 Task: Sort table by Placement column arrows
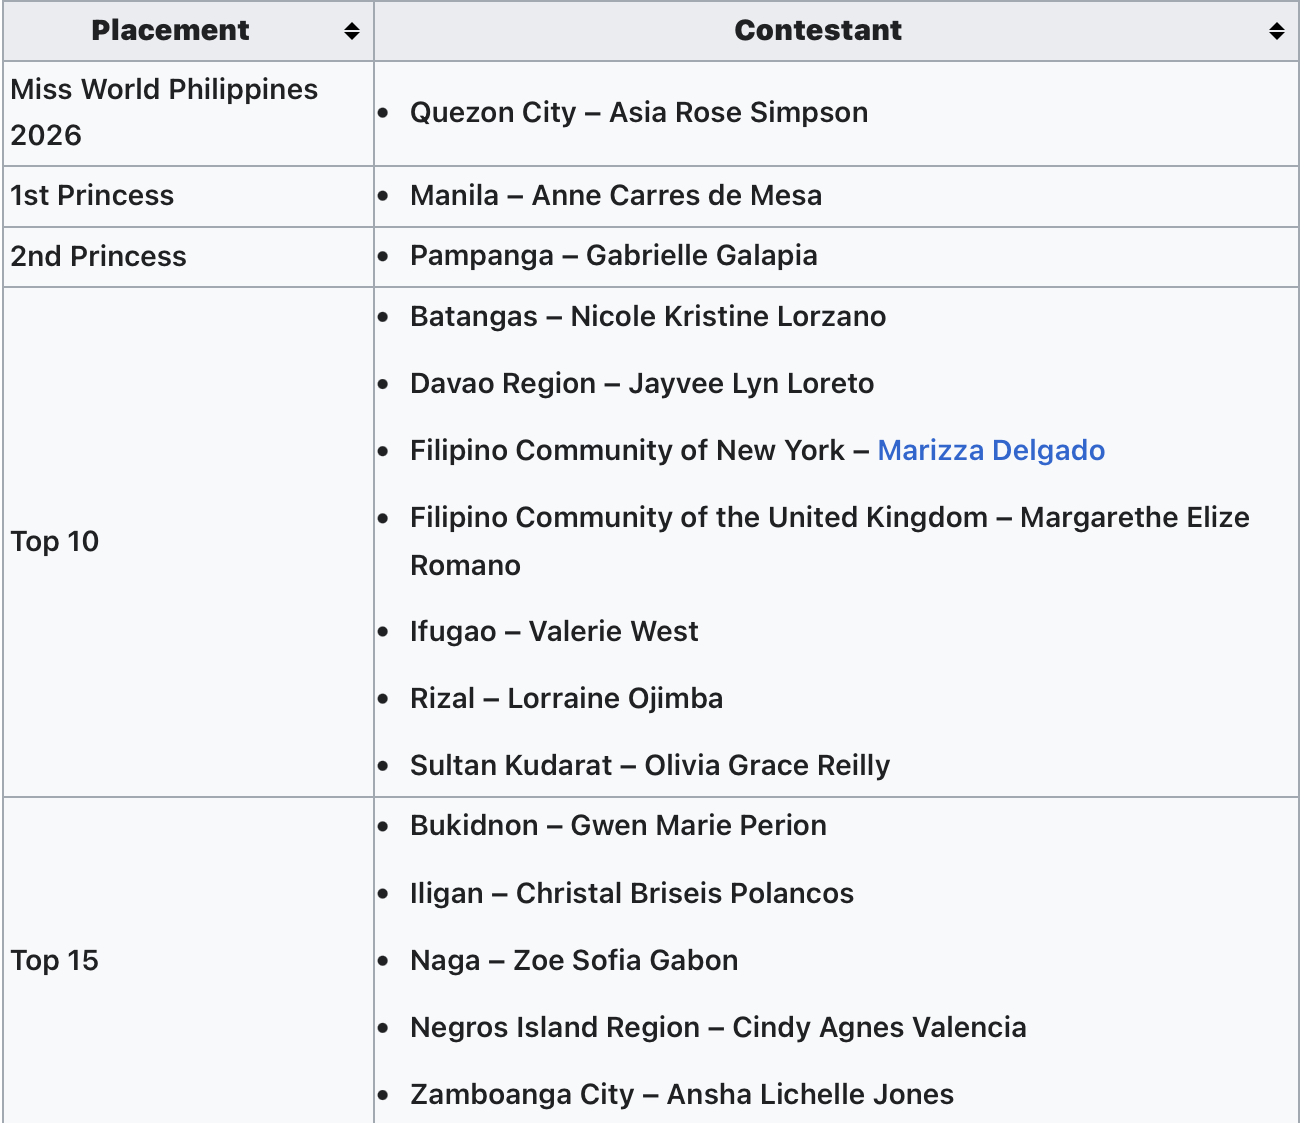click(352, 31)
